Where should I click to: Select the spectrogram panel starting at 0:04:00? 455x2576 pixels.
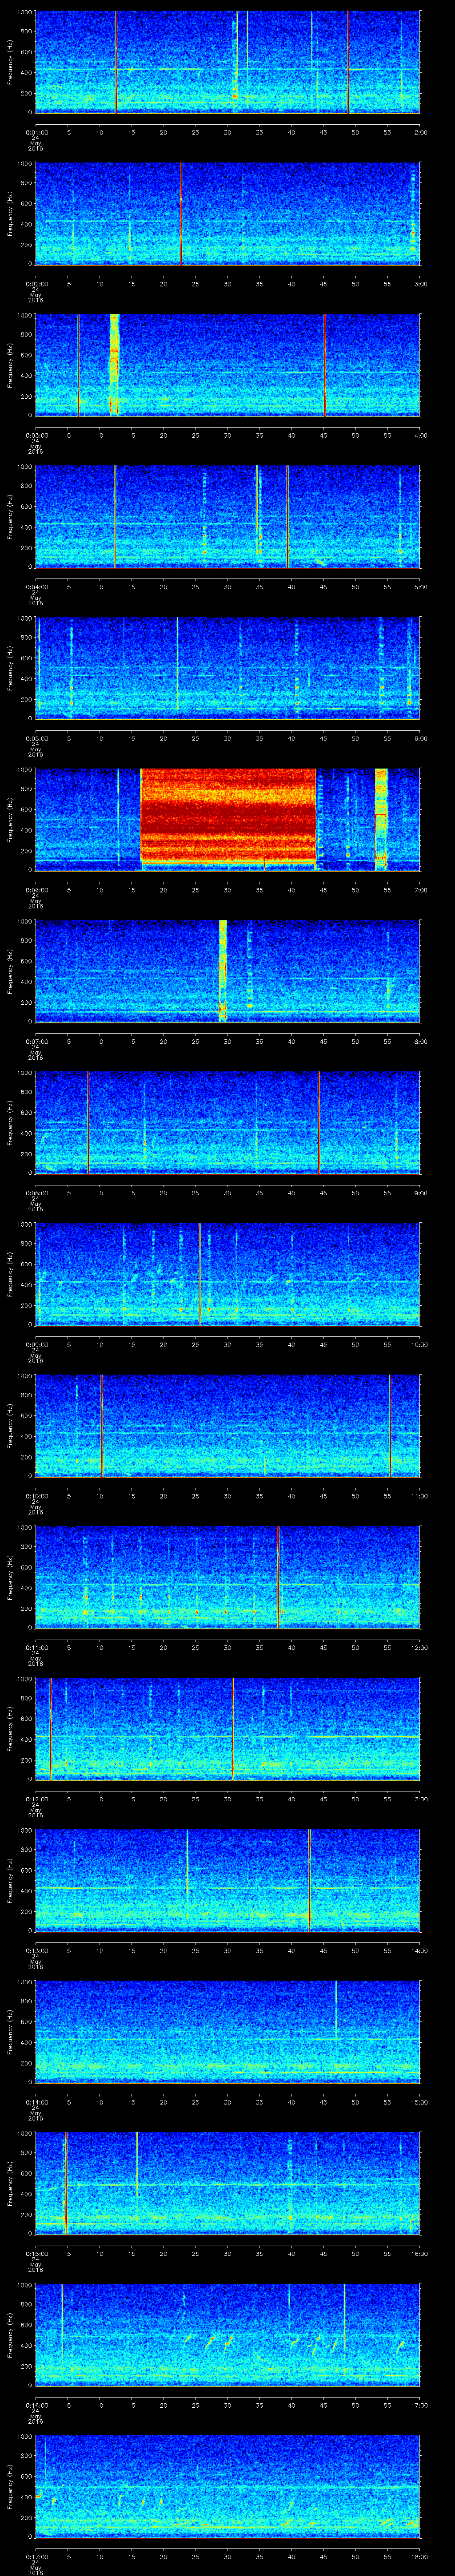[x=227, y=517]
